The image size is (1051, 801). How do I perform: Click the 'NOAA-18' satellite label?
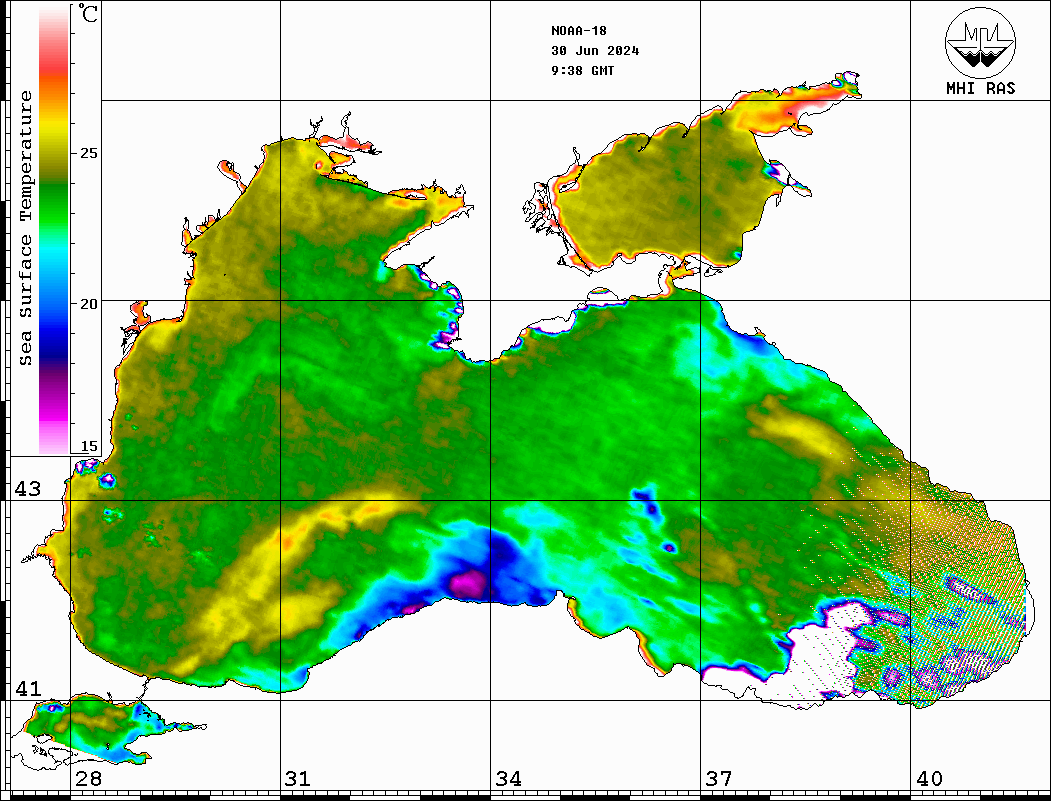578,31
